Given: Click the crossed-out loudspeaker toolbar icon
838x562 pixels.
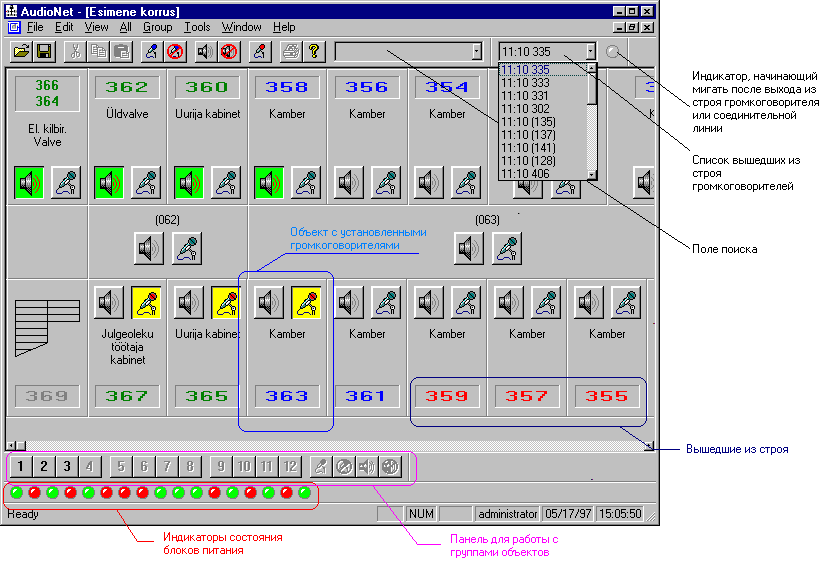Looking at the screenshot, I should (x=229, y=52).
